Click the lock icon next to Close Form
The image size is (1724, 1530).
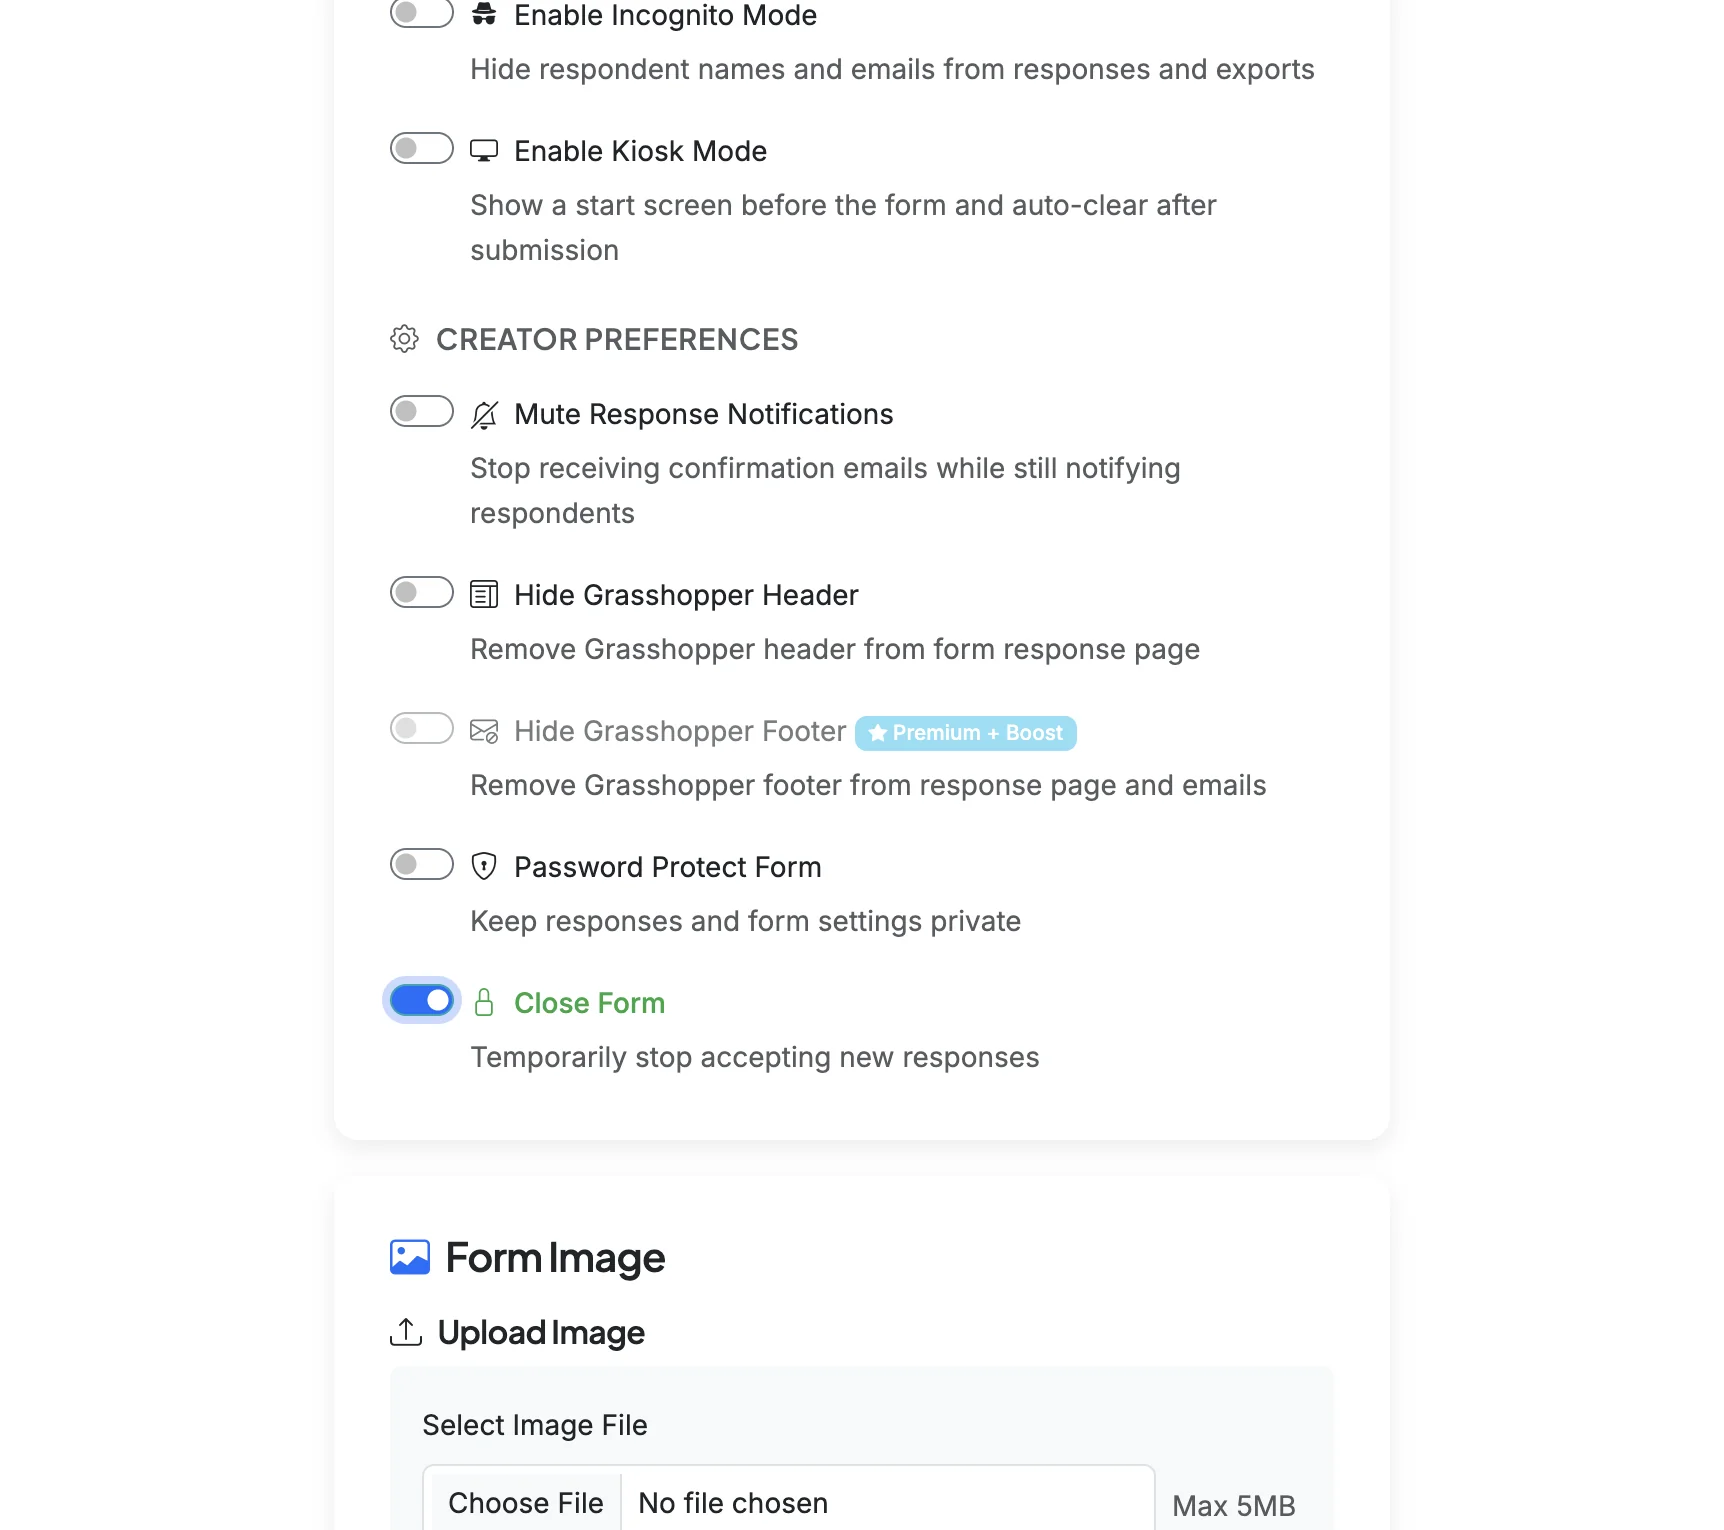pyautogui.click(x=484, y=1001)
